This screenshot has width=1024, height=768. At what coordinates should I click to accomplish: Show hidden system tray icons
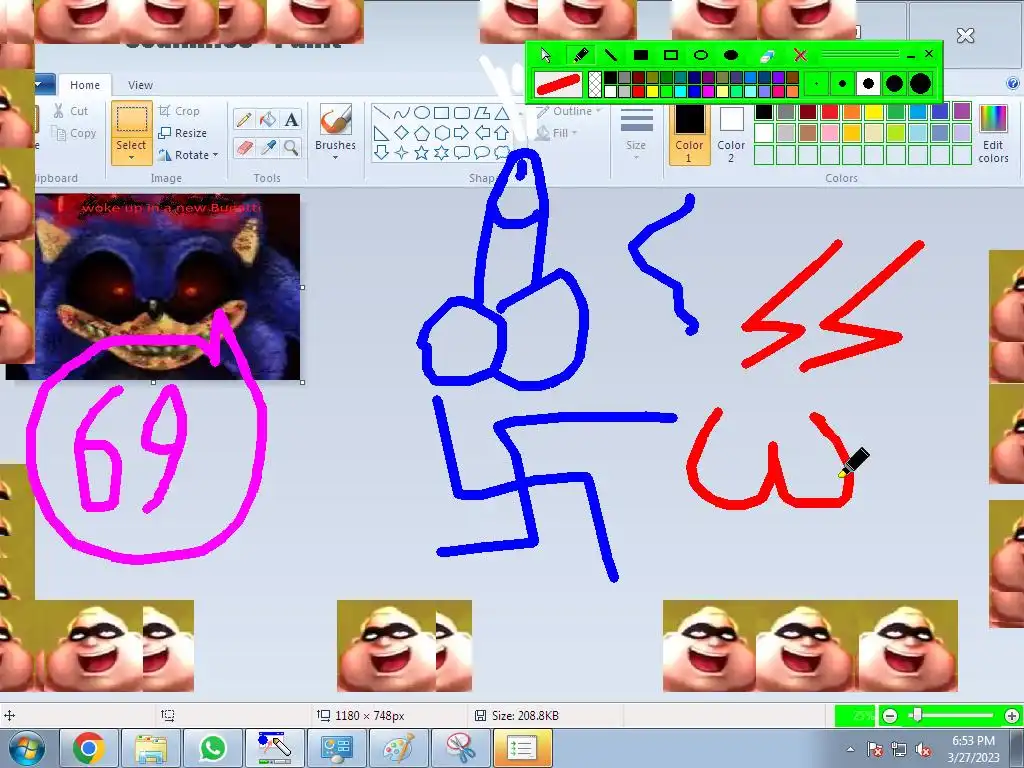pos(850,749)
